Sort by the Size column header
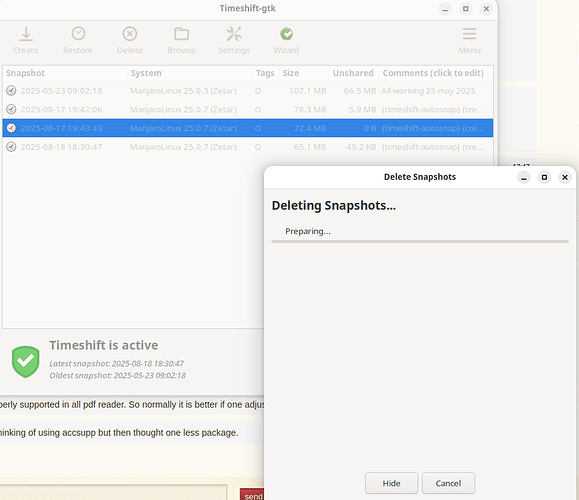This screenshot has width=579, height=500. click(x=304, y=73)
